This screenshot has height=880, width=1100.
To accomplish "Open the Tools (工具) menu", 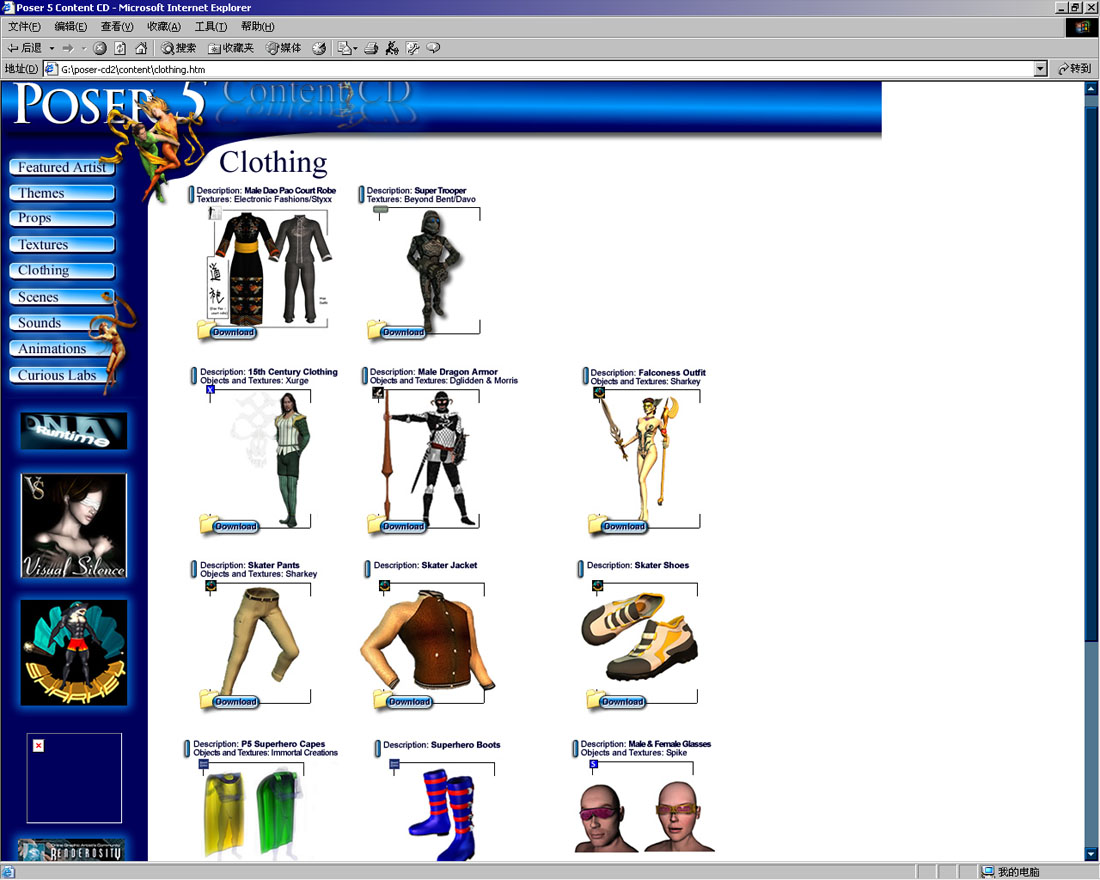I will click(x=210, y=27).
